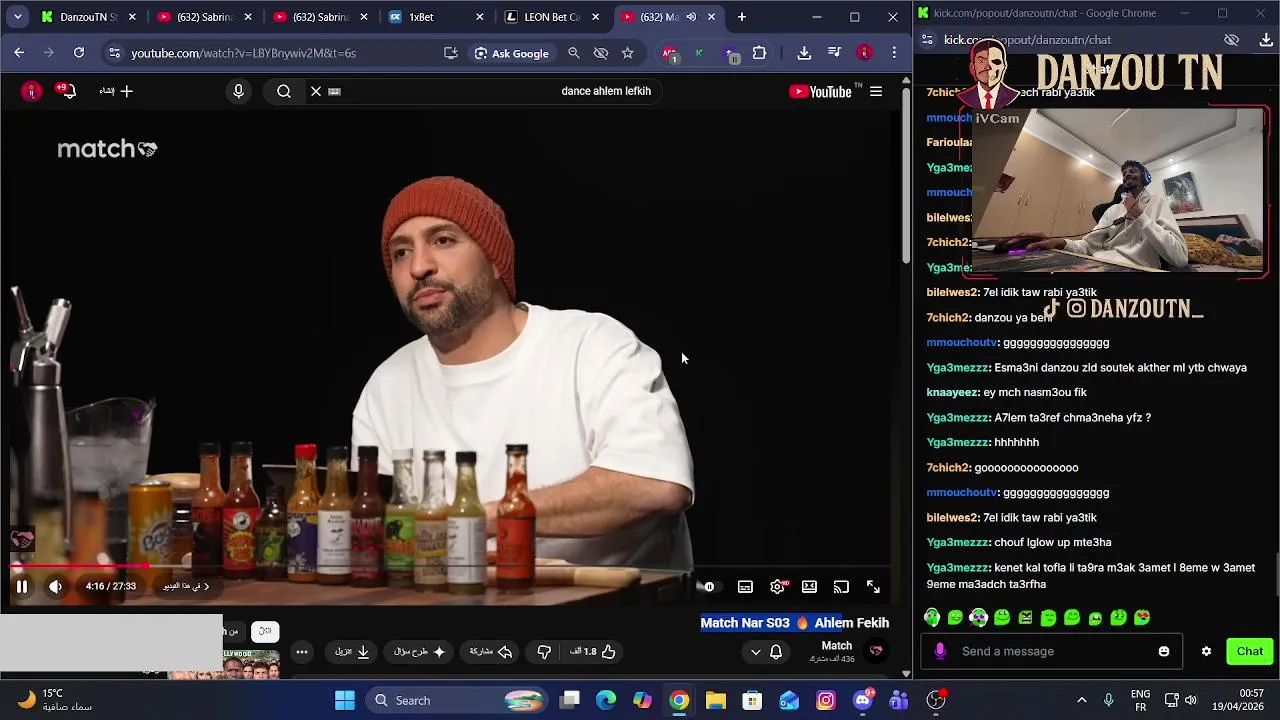
Task: Go back in browser history
Action: pyautogui.click(x=19, y=53)
